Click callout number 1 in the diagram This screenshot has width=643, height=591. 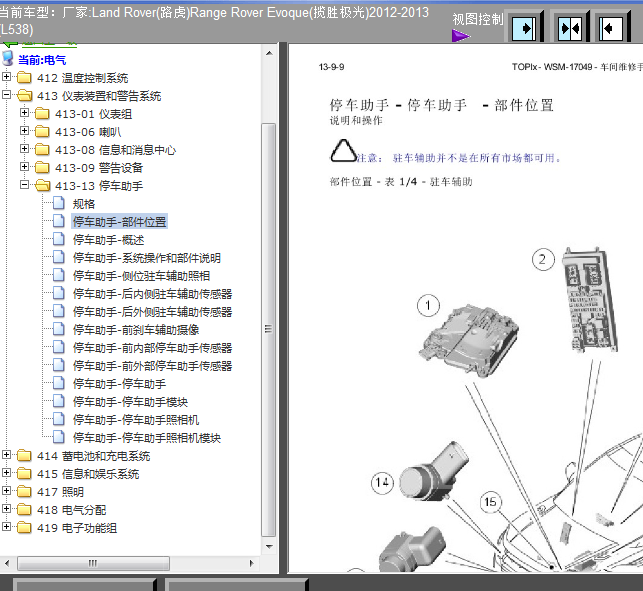[428, 306]
